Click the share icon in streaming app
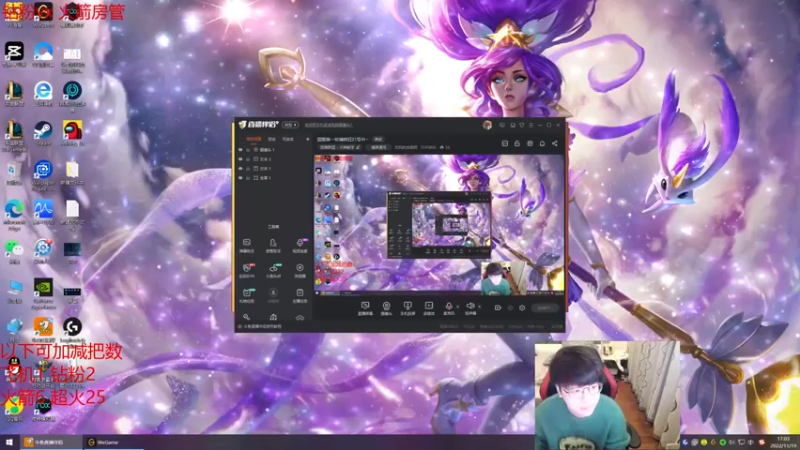800x450 pixels. pyautogui.click(x=555, y=143)
